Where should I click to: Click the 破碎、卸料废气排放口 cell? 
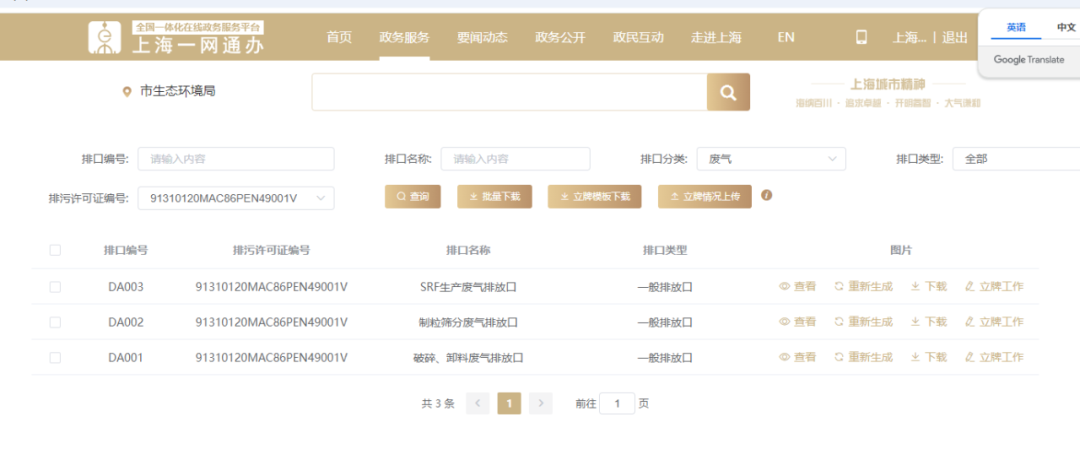[468, 357]
